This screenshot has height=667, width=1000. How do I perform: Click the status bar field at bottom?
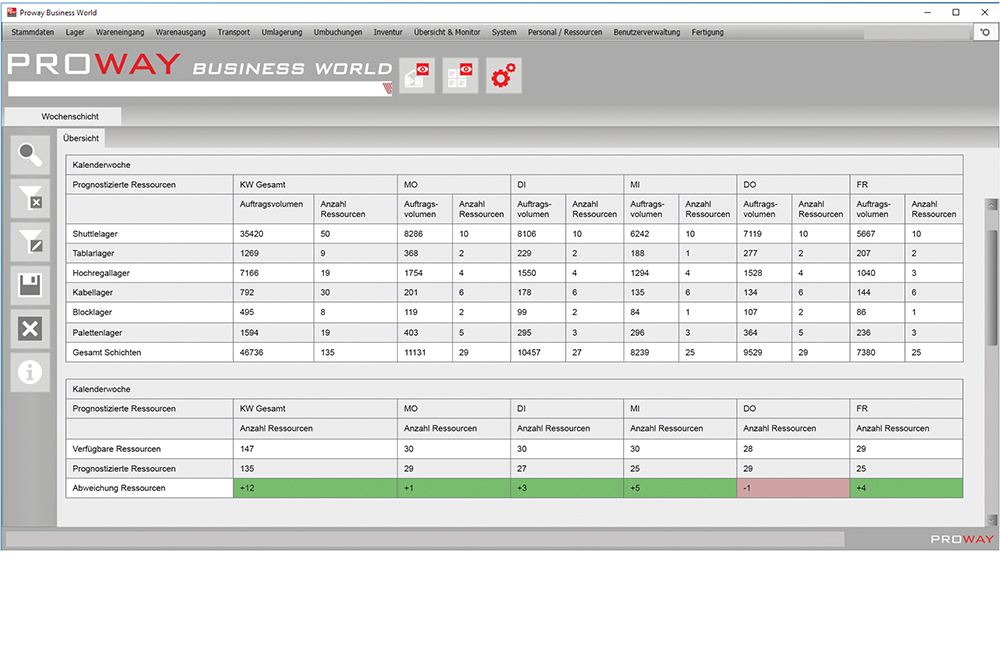point(425,539)
